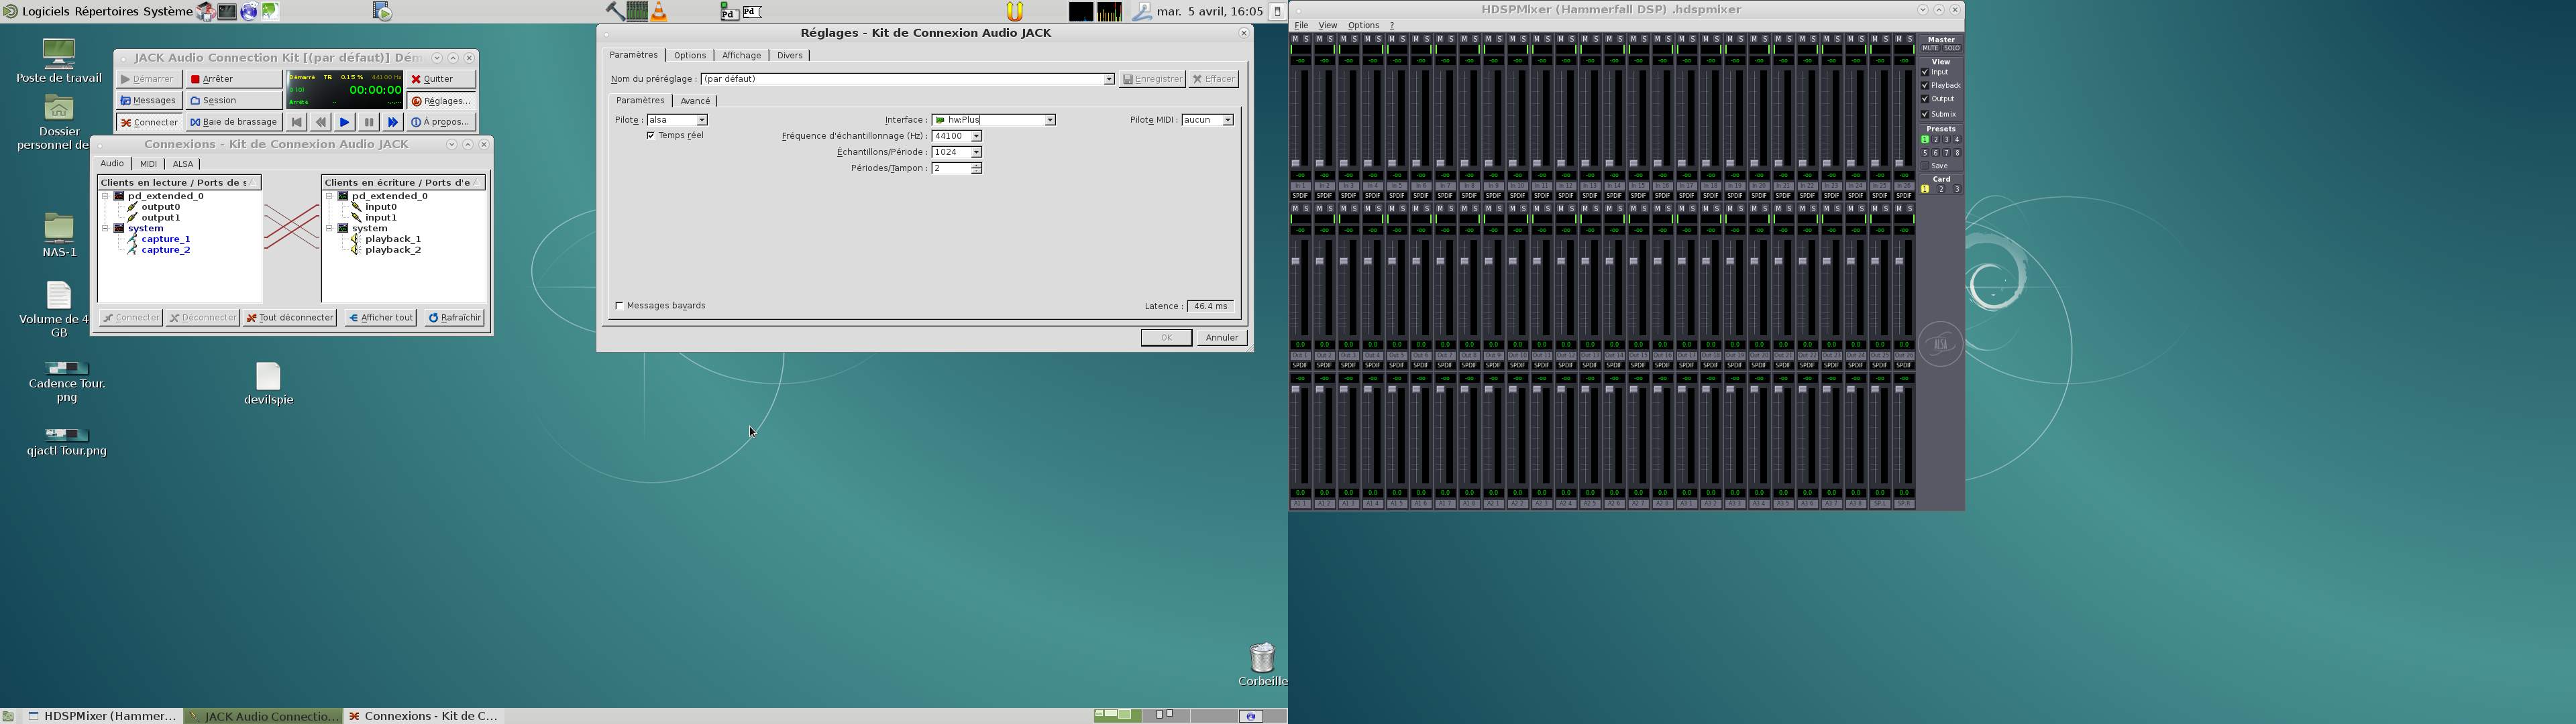2576x724 pixels.
Task: Click the VLC cone icon in top panel
Action: click(x=659, y=12)
